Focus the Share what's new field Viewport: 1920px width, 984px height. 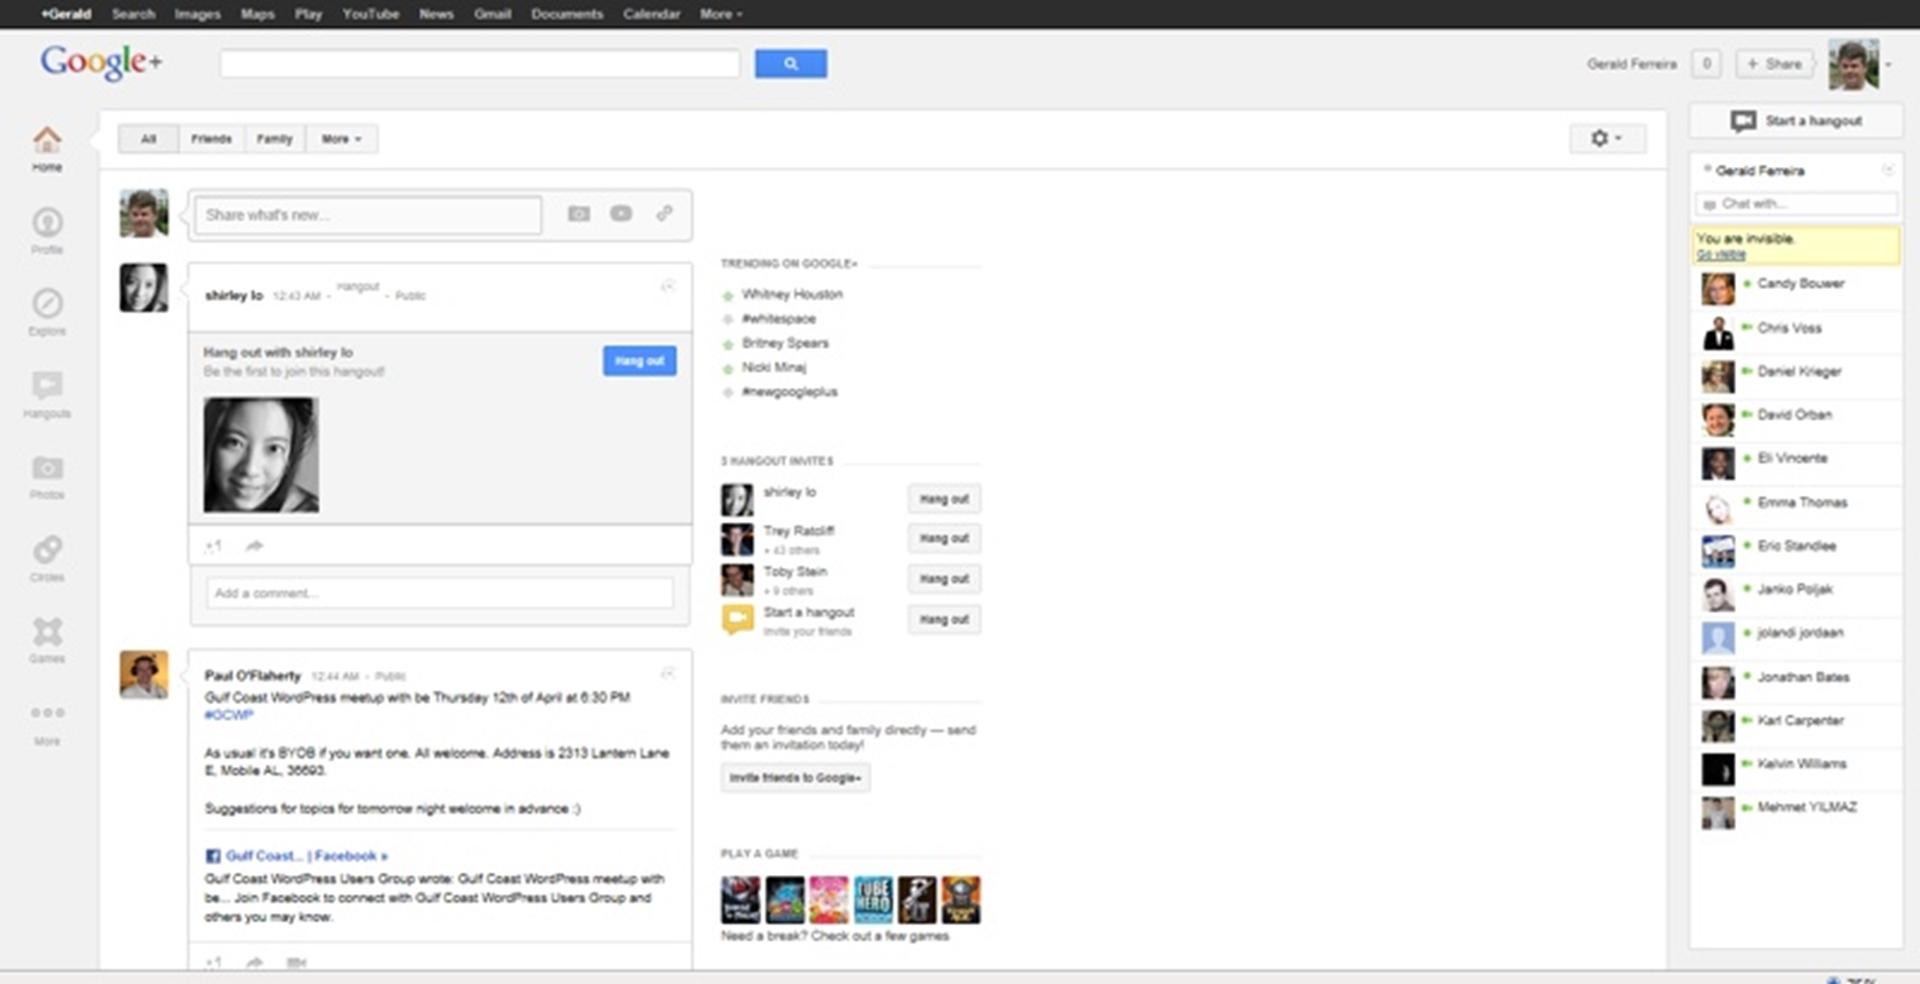click(368, 215)
